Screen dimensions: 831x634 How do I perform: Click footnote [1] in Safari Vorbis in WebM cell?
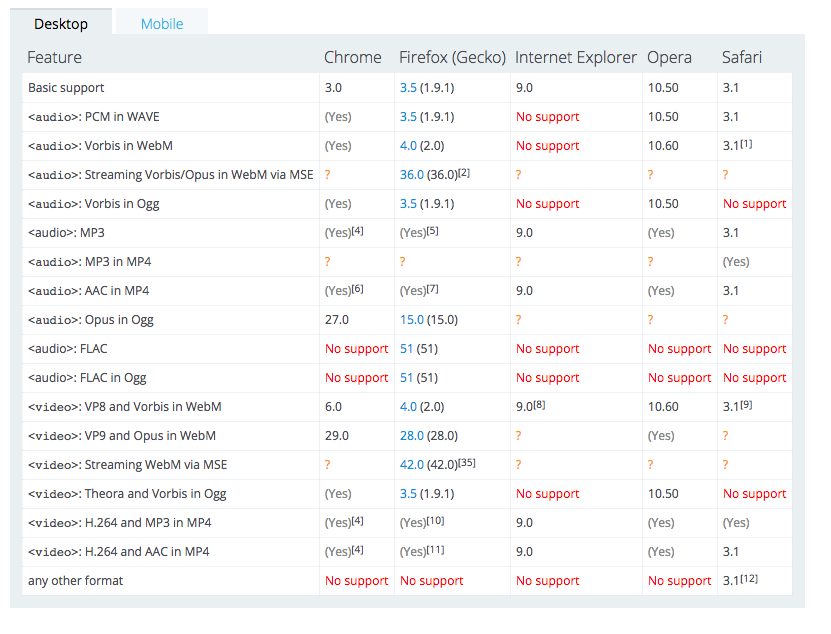click(x=746, y=144)
